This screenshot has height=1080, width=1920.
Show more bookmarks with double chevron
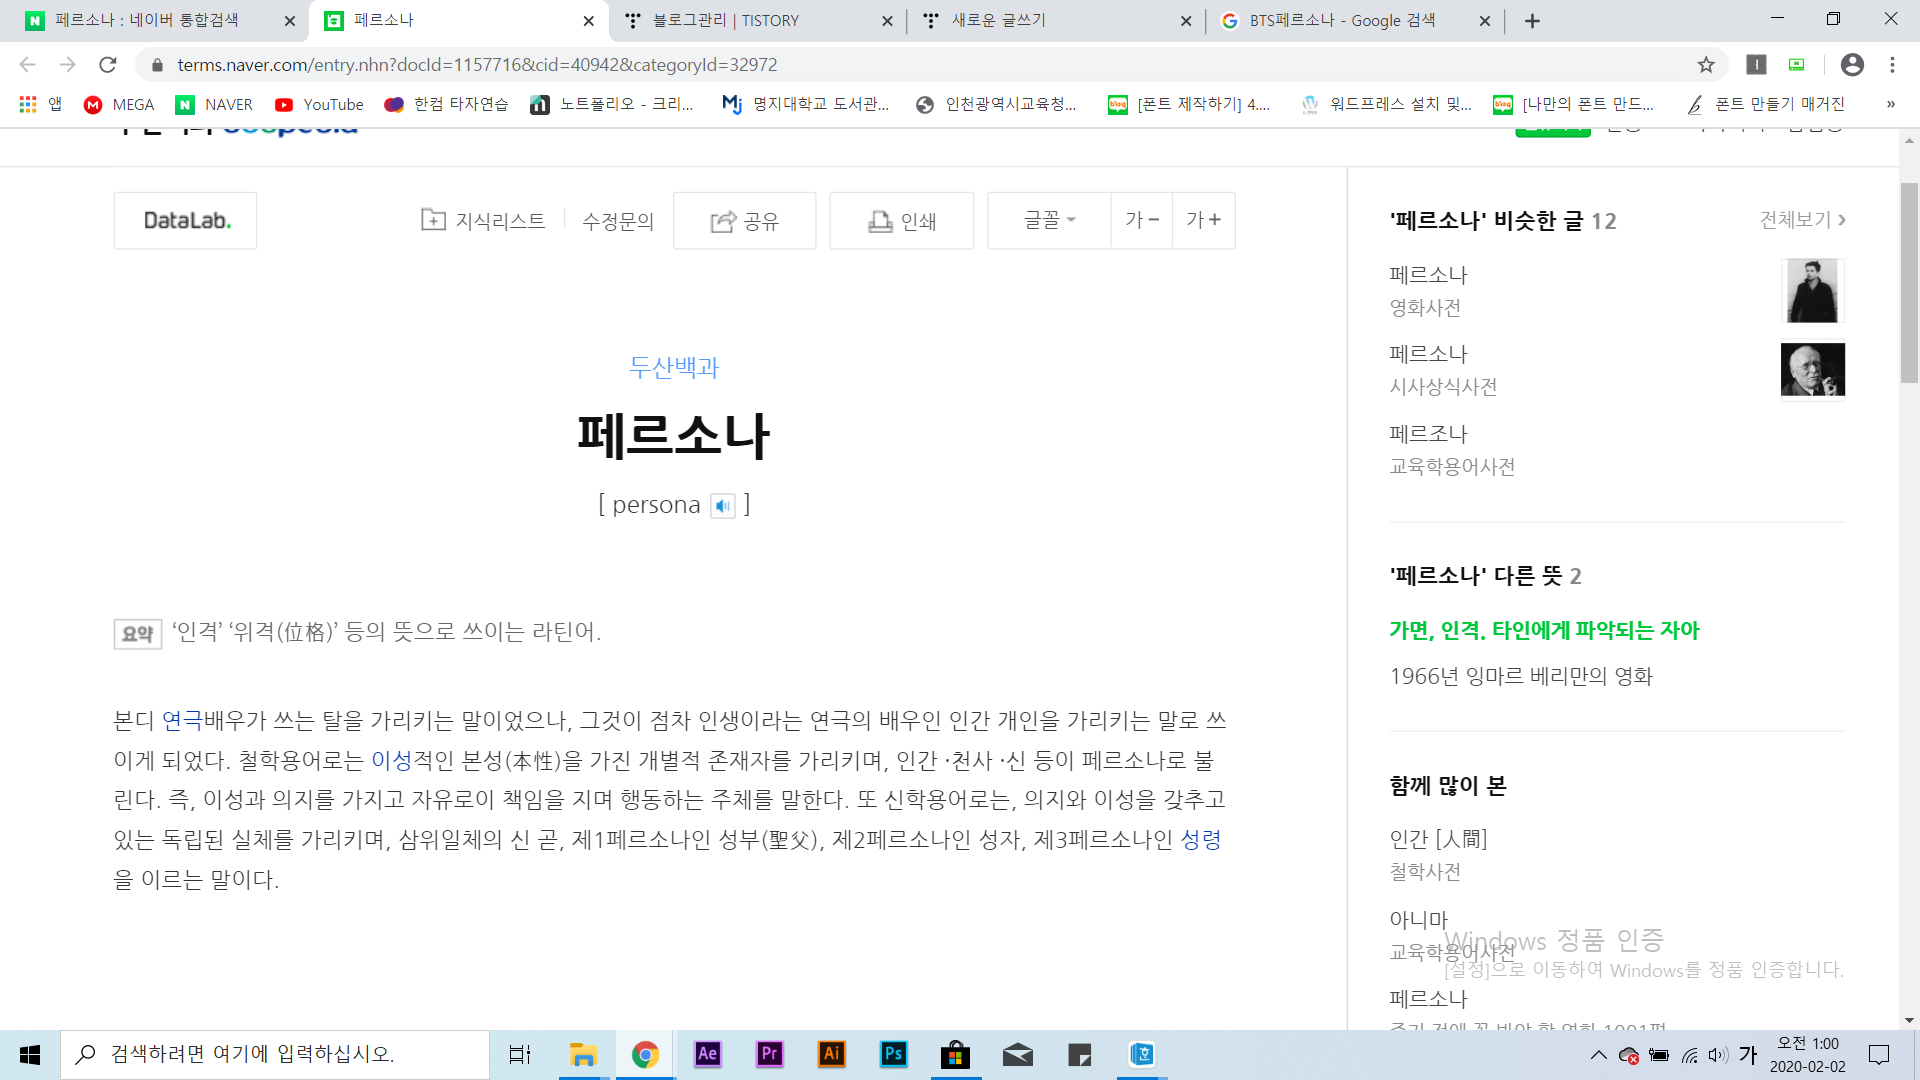(x=1891, y=104)
